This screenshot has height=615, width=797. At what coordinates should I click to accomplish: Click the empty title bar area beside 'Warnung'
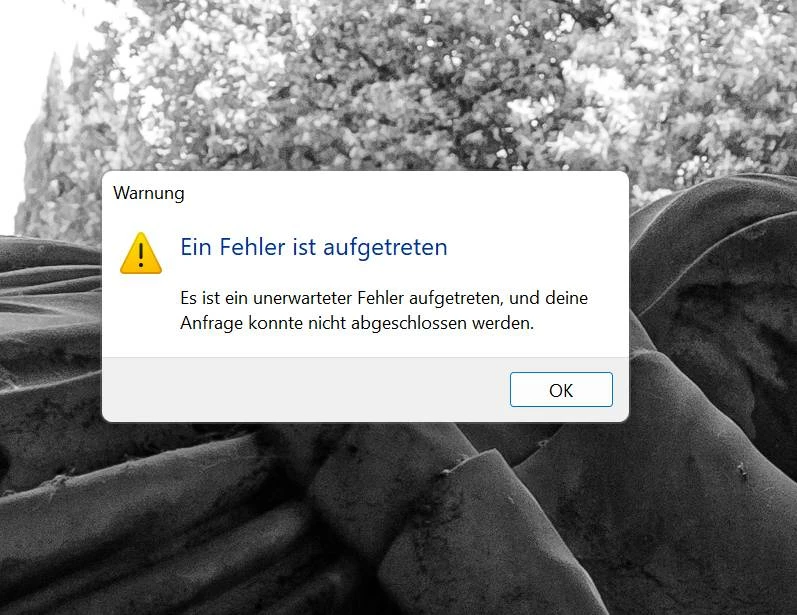click(x=402, y=193)
